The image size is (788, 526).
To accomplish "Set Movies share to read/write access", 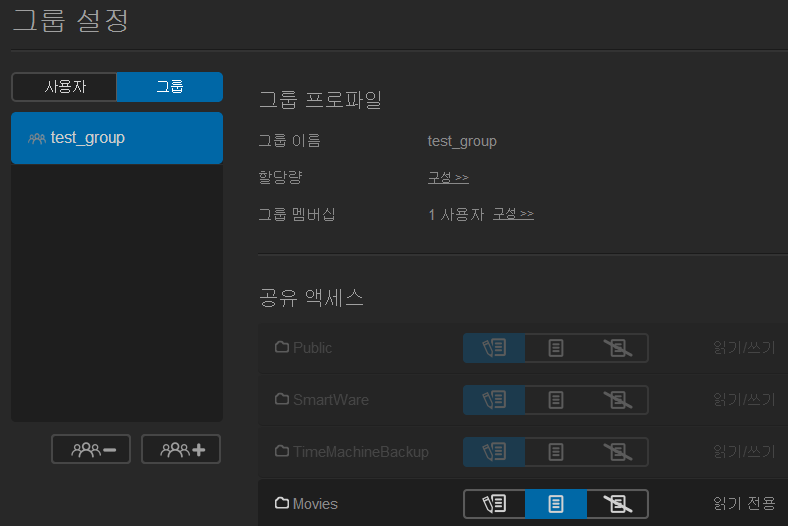I will click(494, 504).
